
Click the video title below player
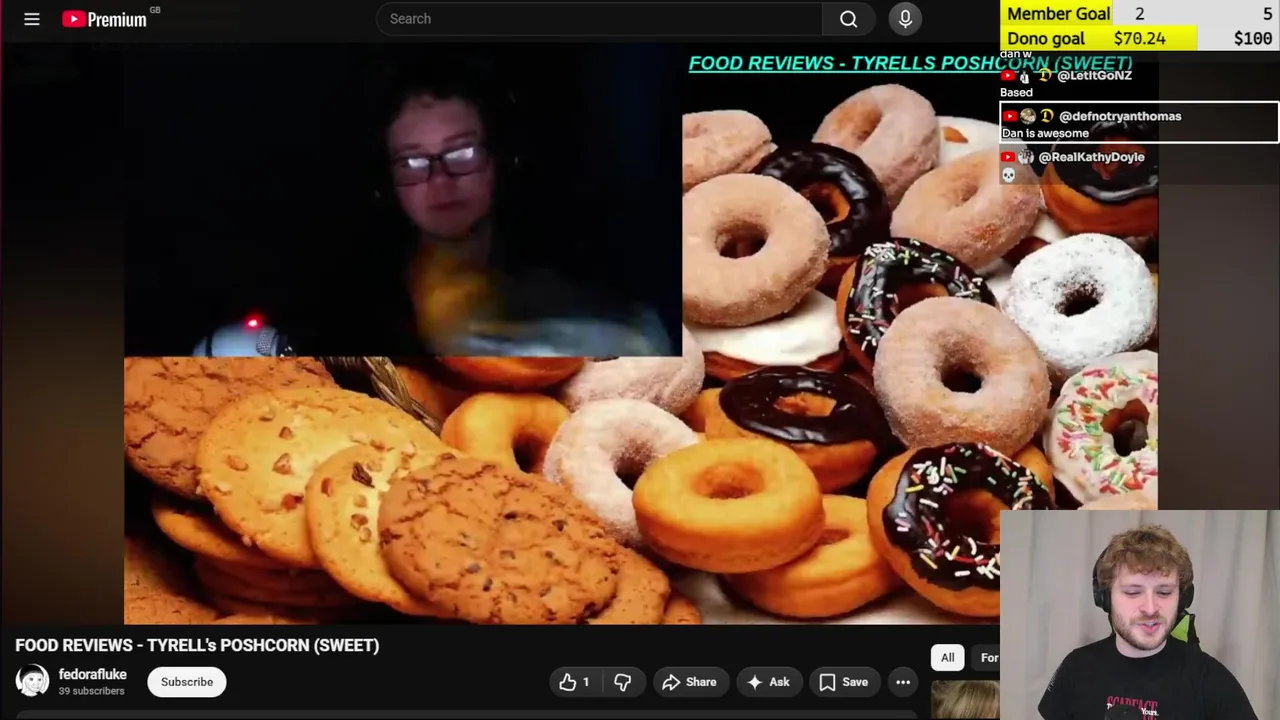click(197, 645)
